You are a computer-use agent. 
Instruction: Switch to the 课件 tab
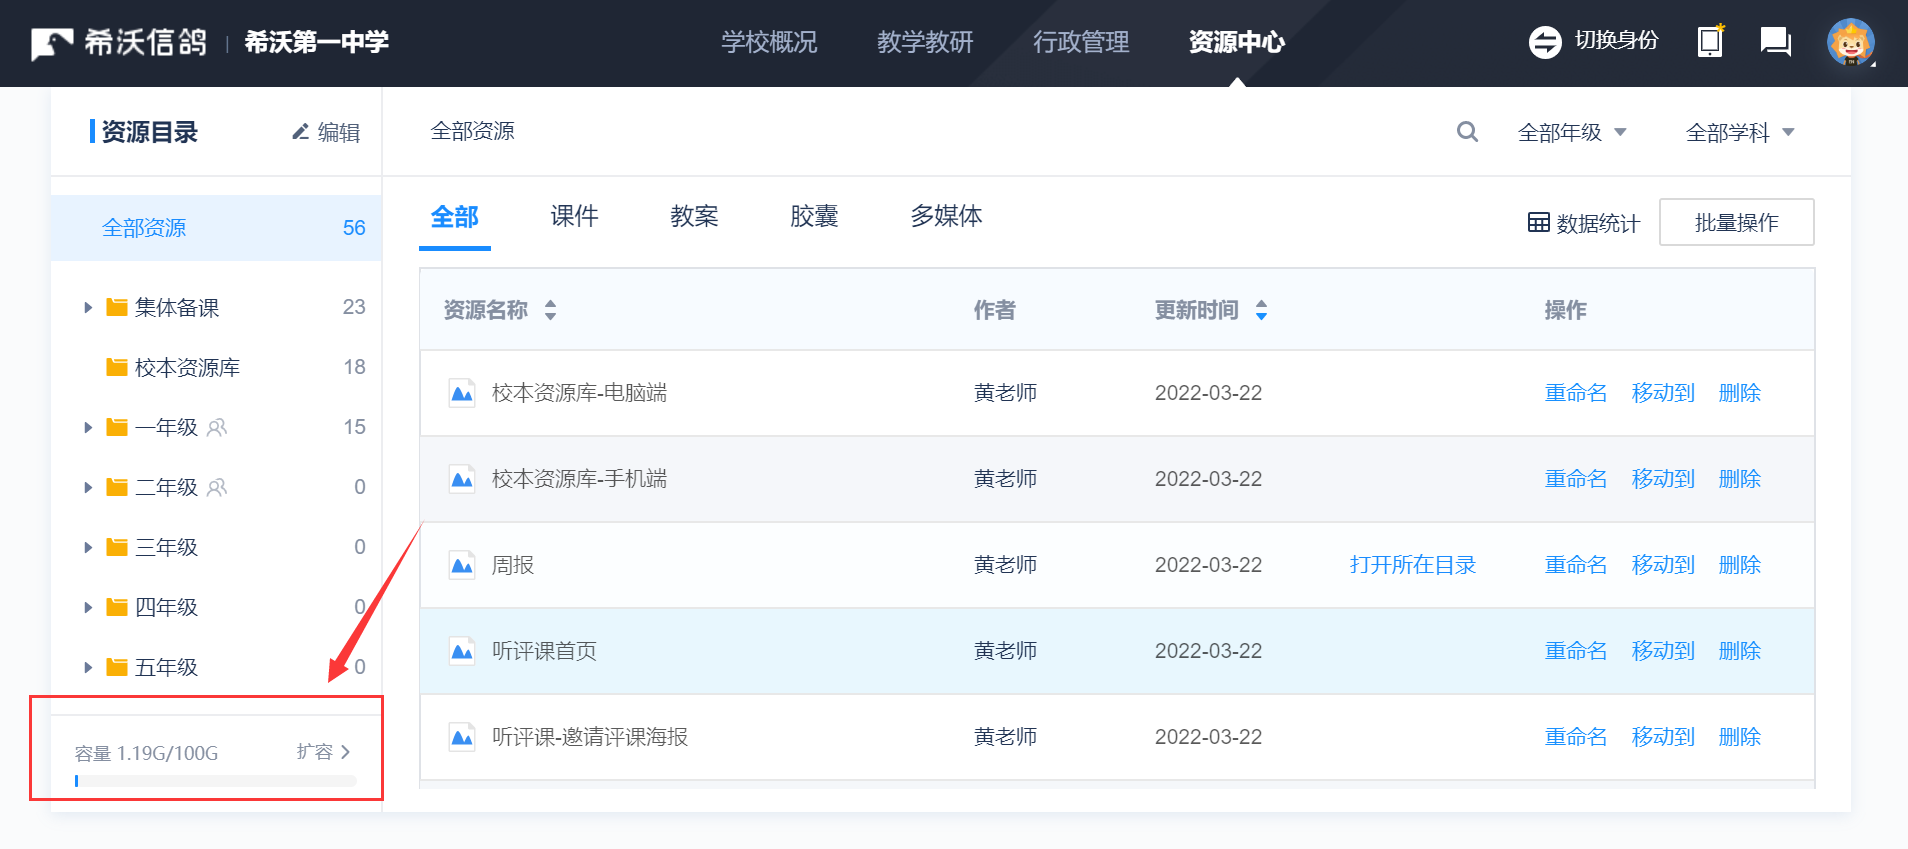click(x=574, y=216)
